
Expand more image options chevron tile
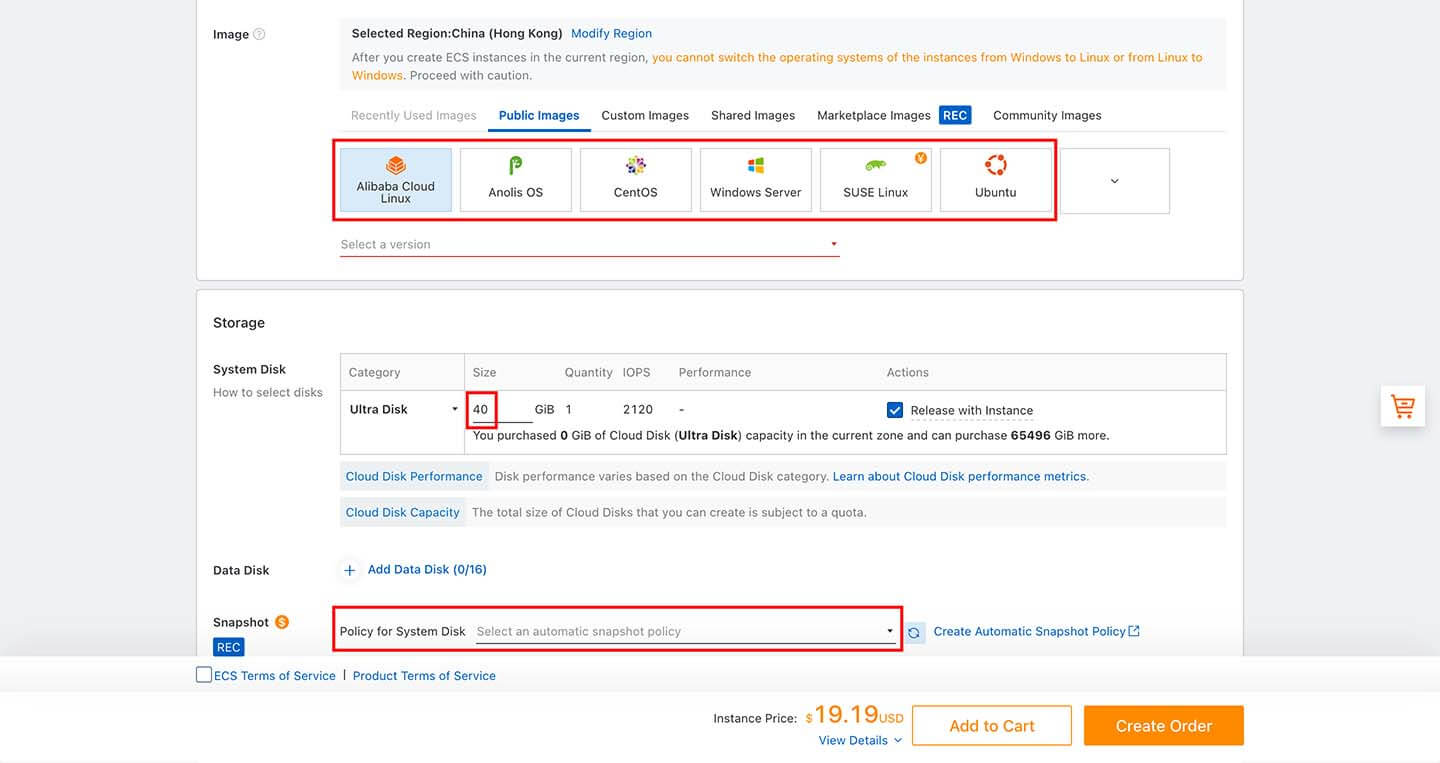click(1115, 181)
